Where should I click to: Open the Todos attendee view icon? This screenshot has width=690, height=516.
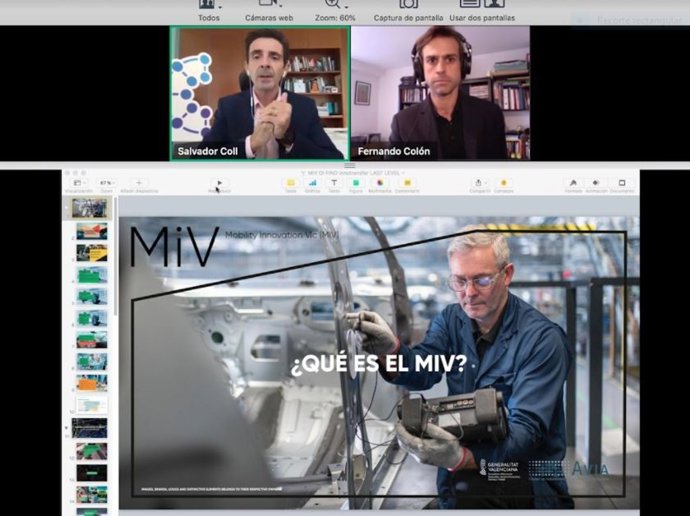tap(206, 4)
